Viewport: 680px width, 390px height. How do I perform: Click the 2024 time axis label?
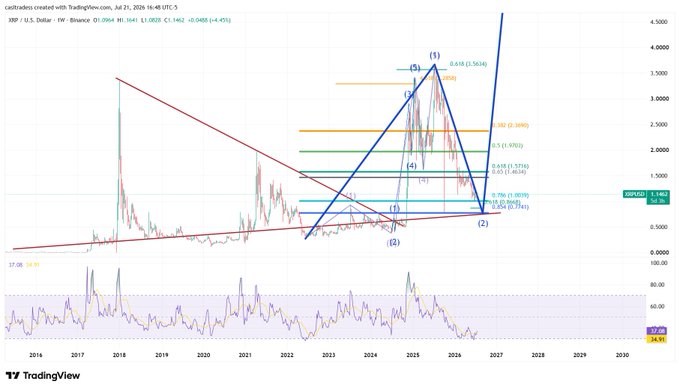(370, 355)
